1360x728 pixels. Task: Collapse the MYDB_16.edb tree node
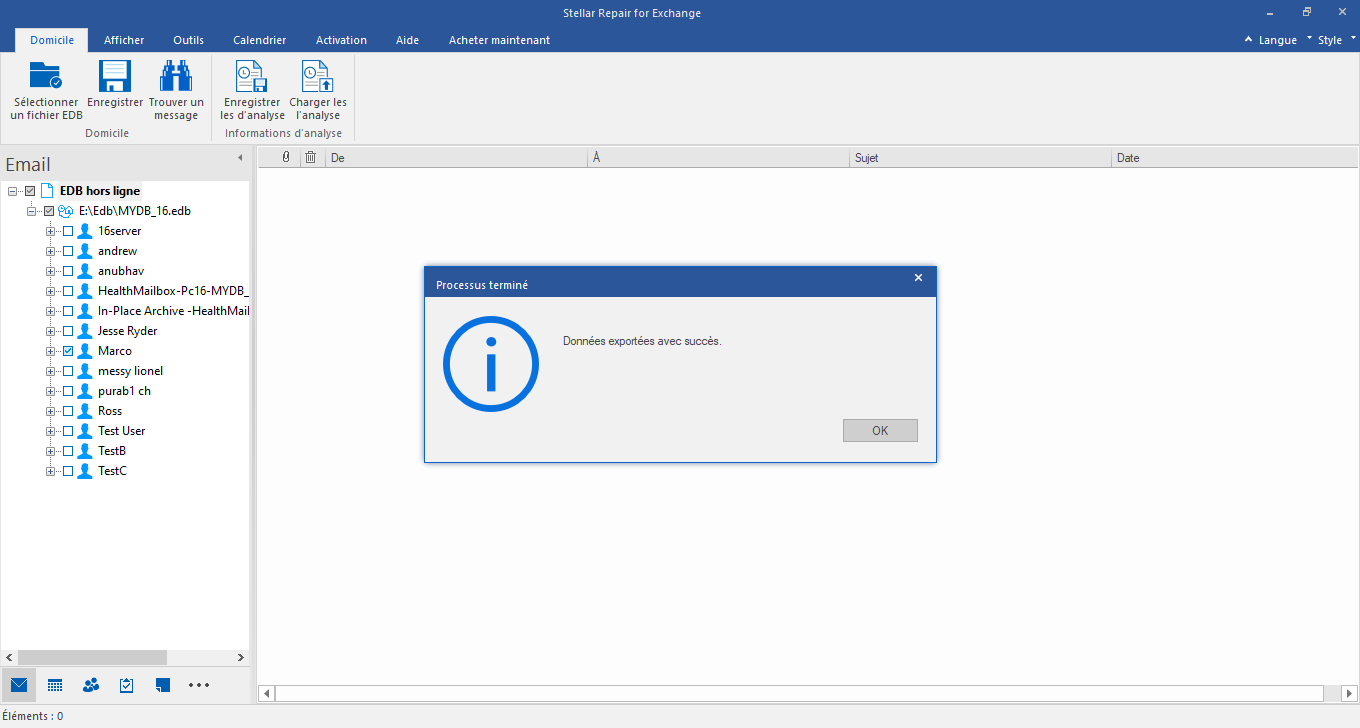point(31,211)
